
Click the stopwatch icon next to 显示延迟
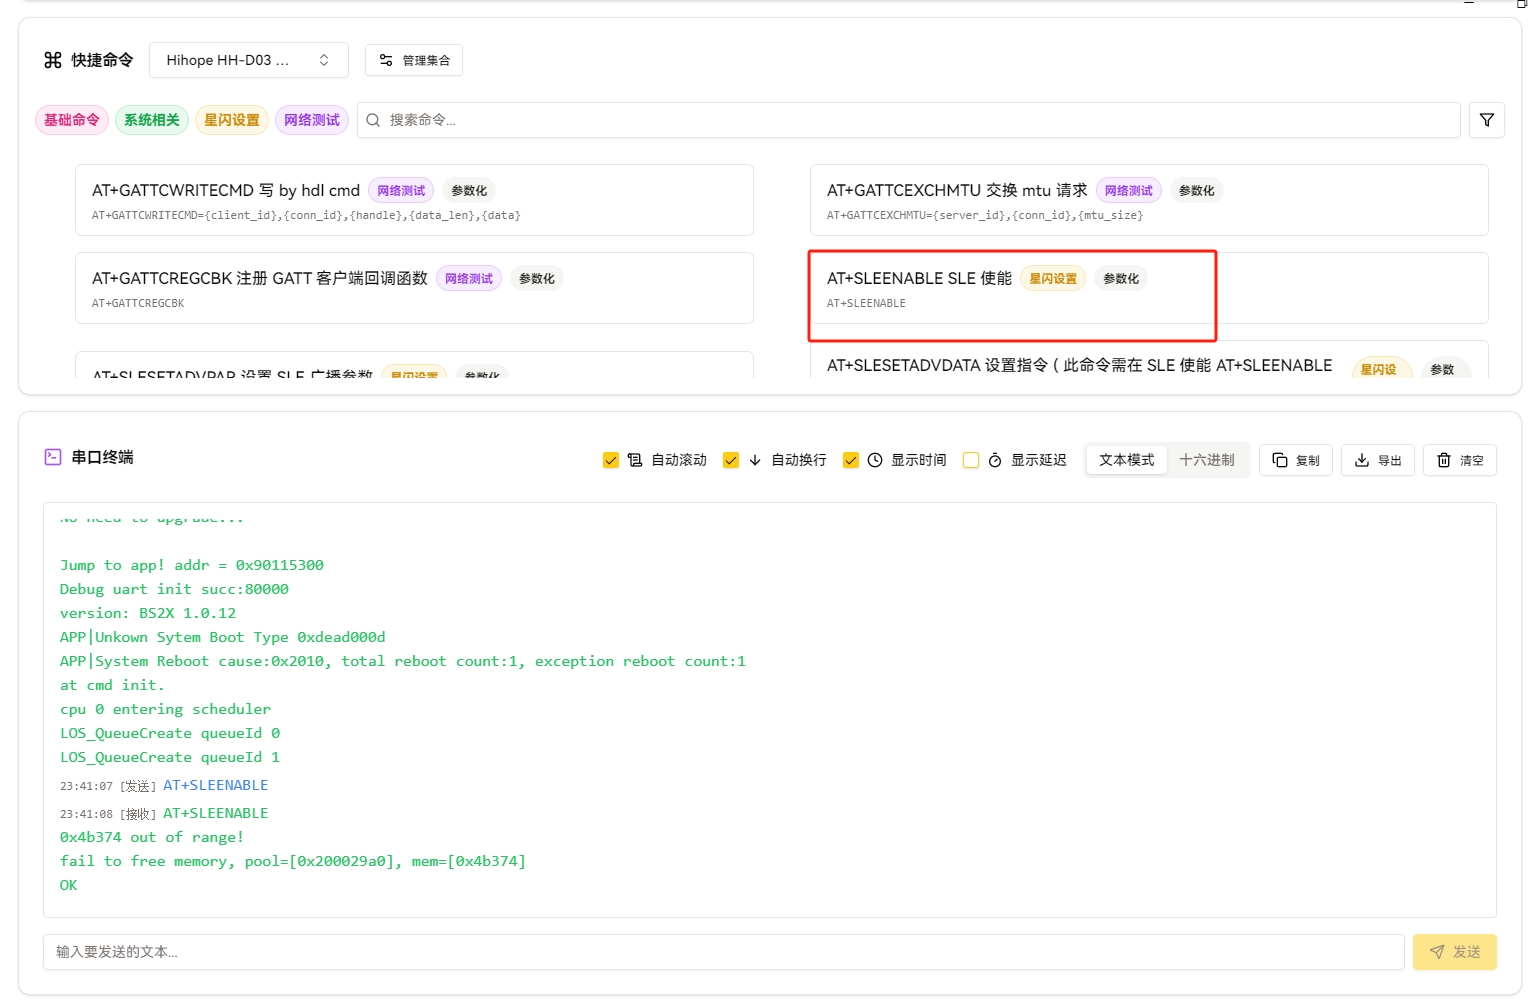(x=995, y=460)
